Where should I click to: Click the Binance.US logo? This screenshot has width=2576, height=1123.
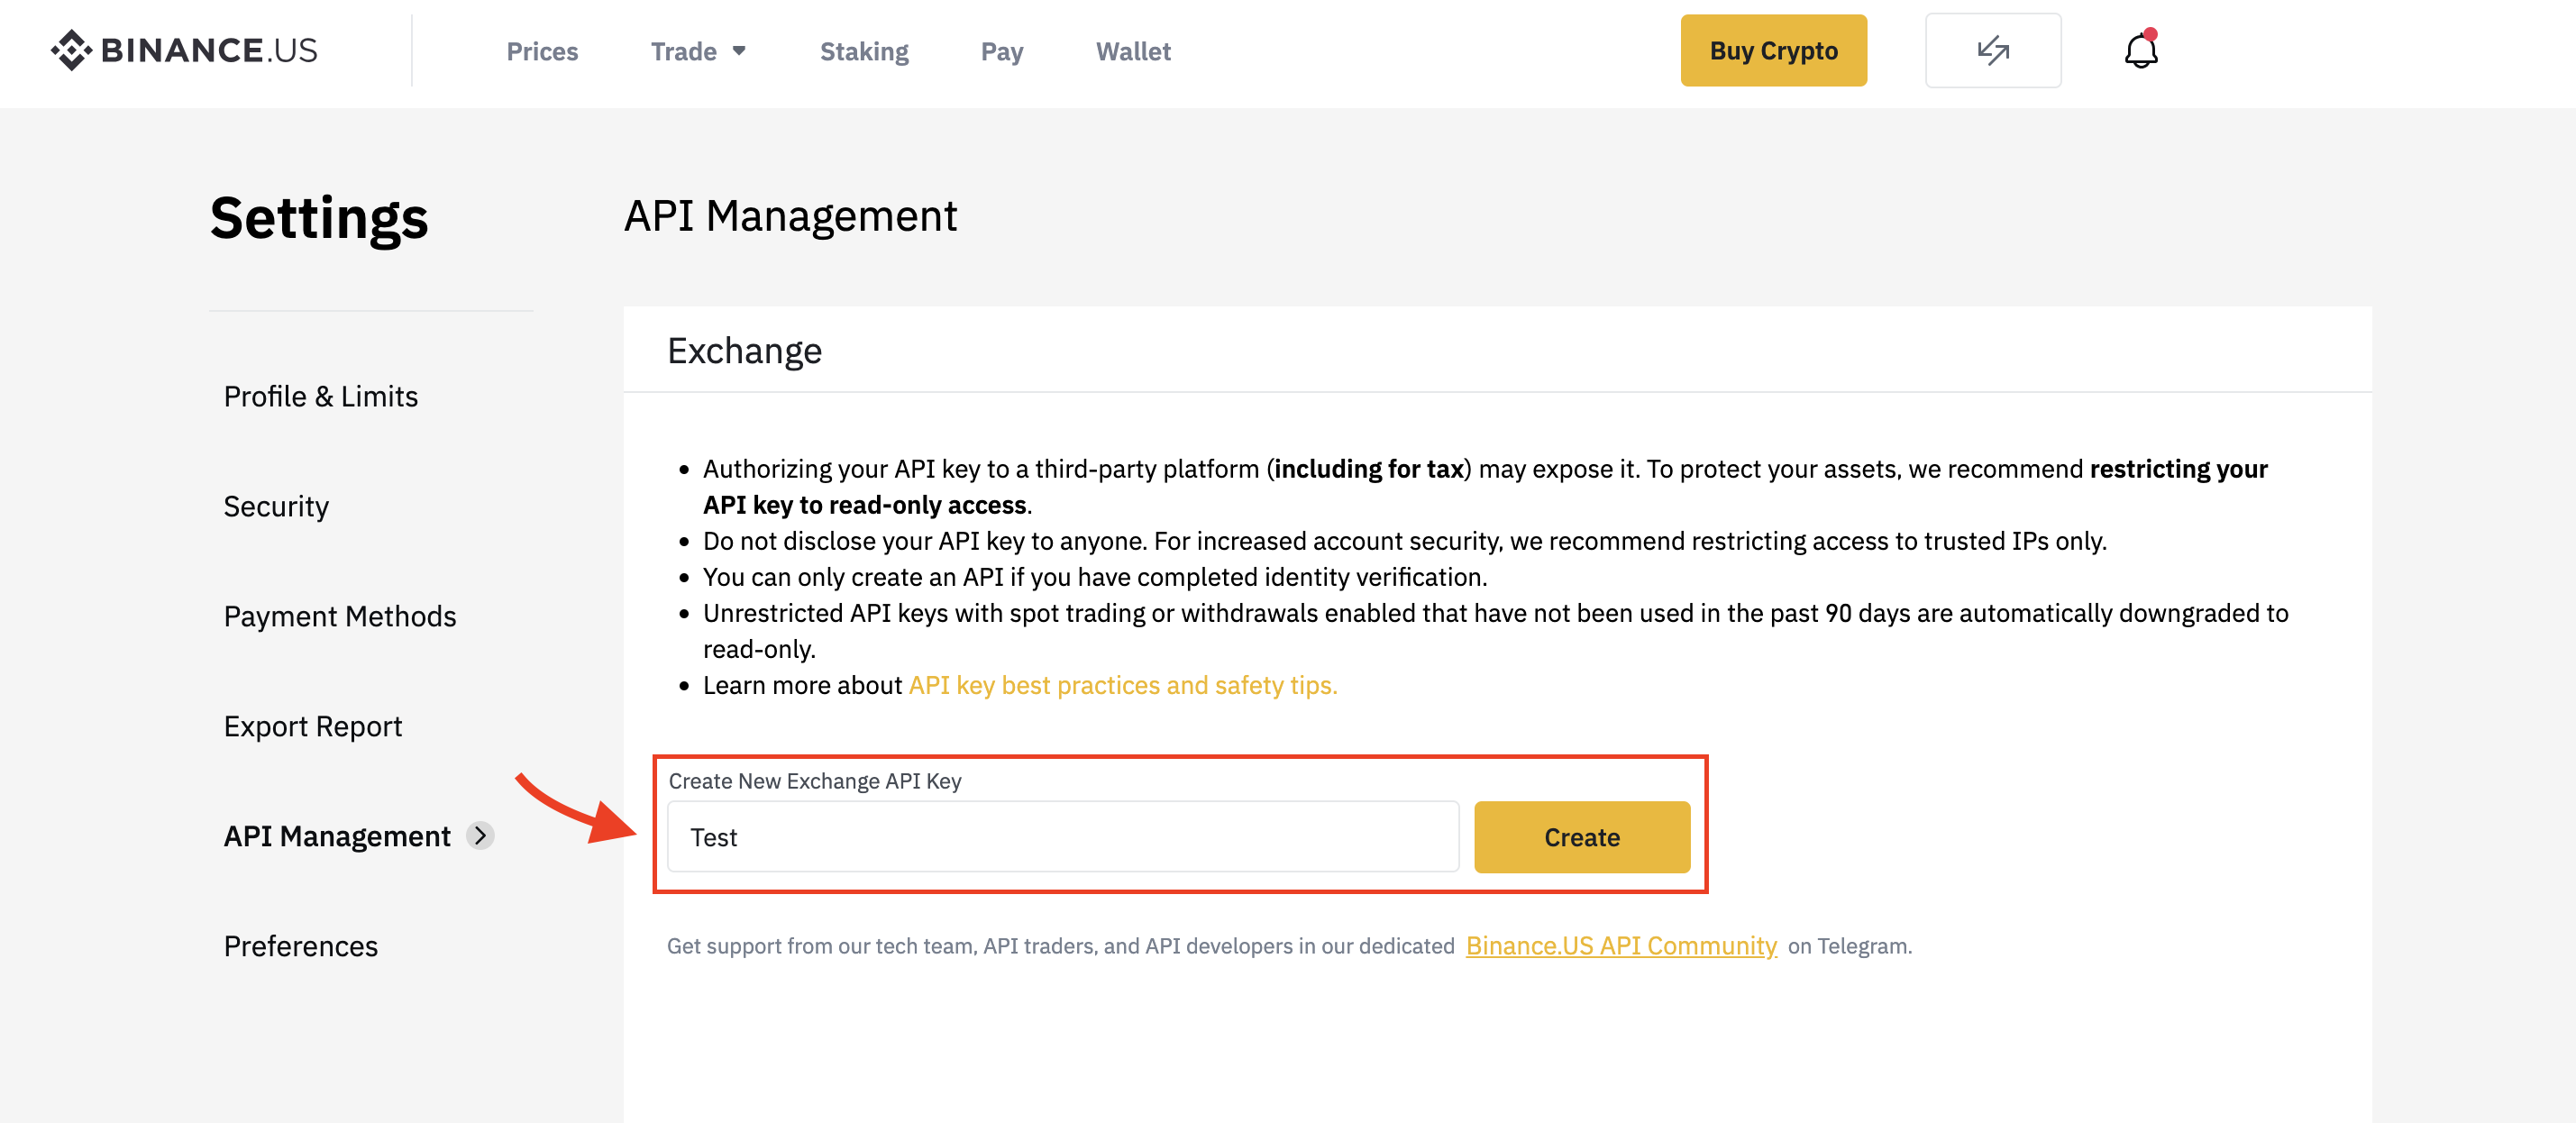coord(184,50)
